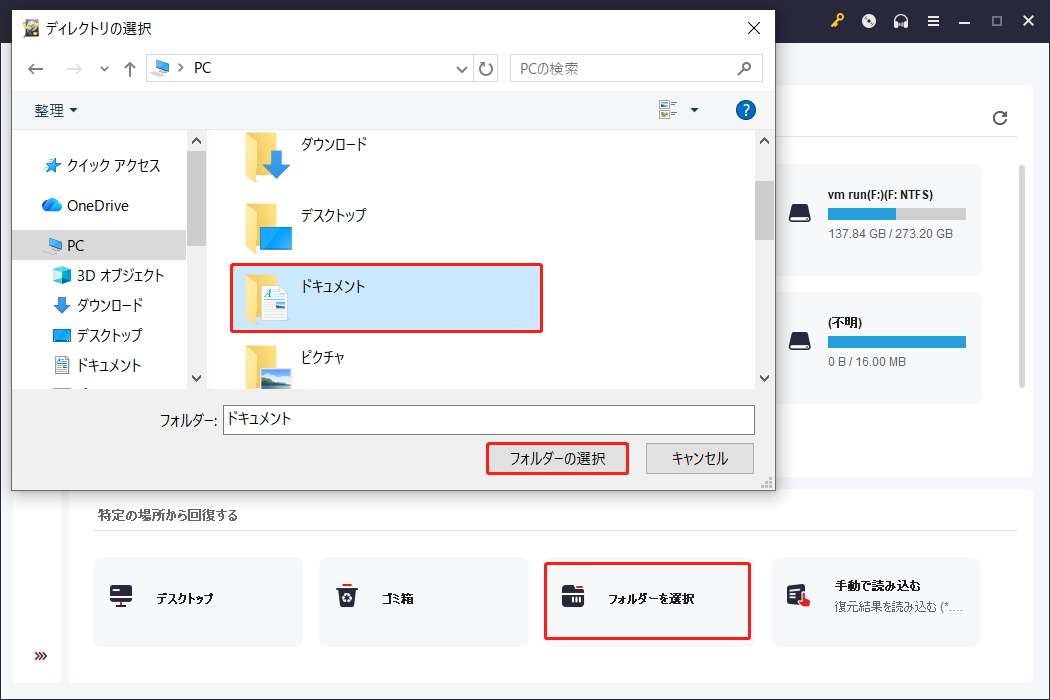Select the (不明) 16.00 MB drive card
This screenshot has height=700, width=1050.
coord(879,348)
